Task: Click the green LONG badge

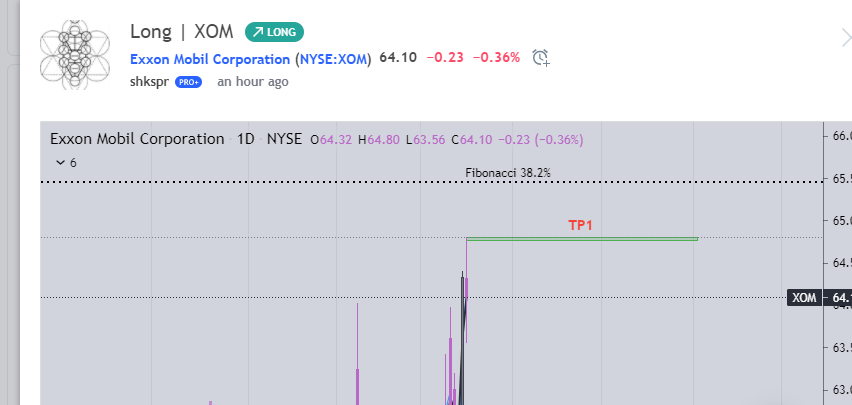Action: pos(274,32)
